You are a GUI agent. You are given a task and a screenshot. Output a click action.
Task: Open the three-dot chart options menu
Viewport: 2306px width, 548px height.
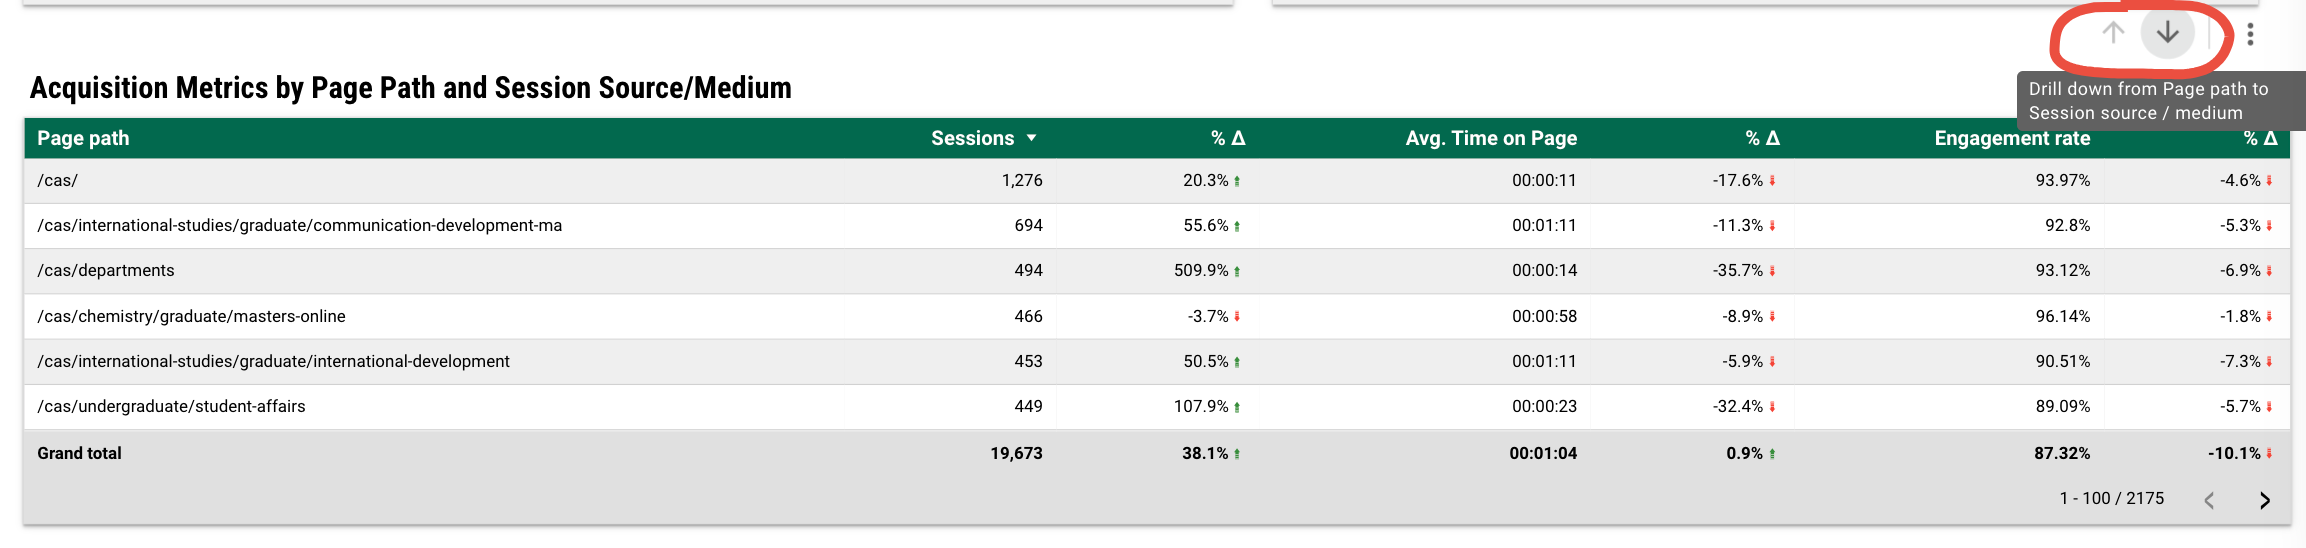pyautogui.click(x=2250, y=35)
